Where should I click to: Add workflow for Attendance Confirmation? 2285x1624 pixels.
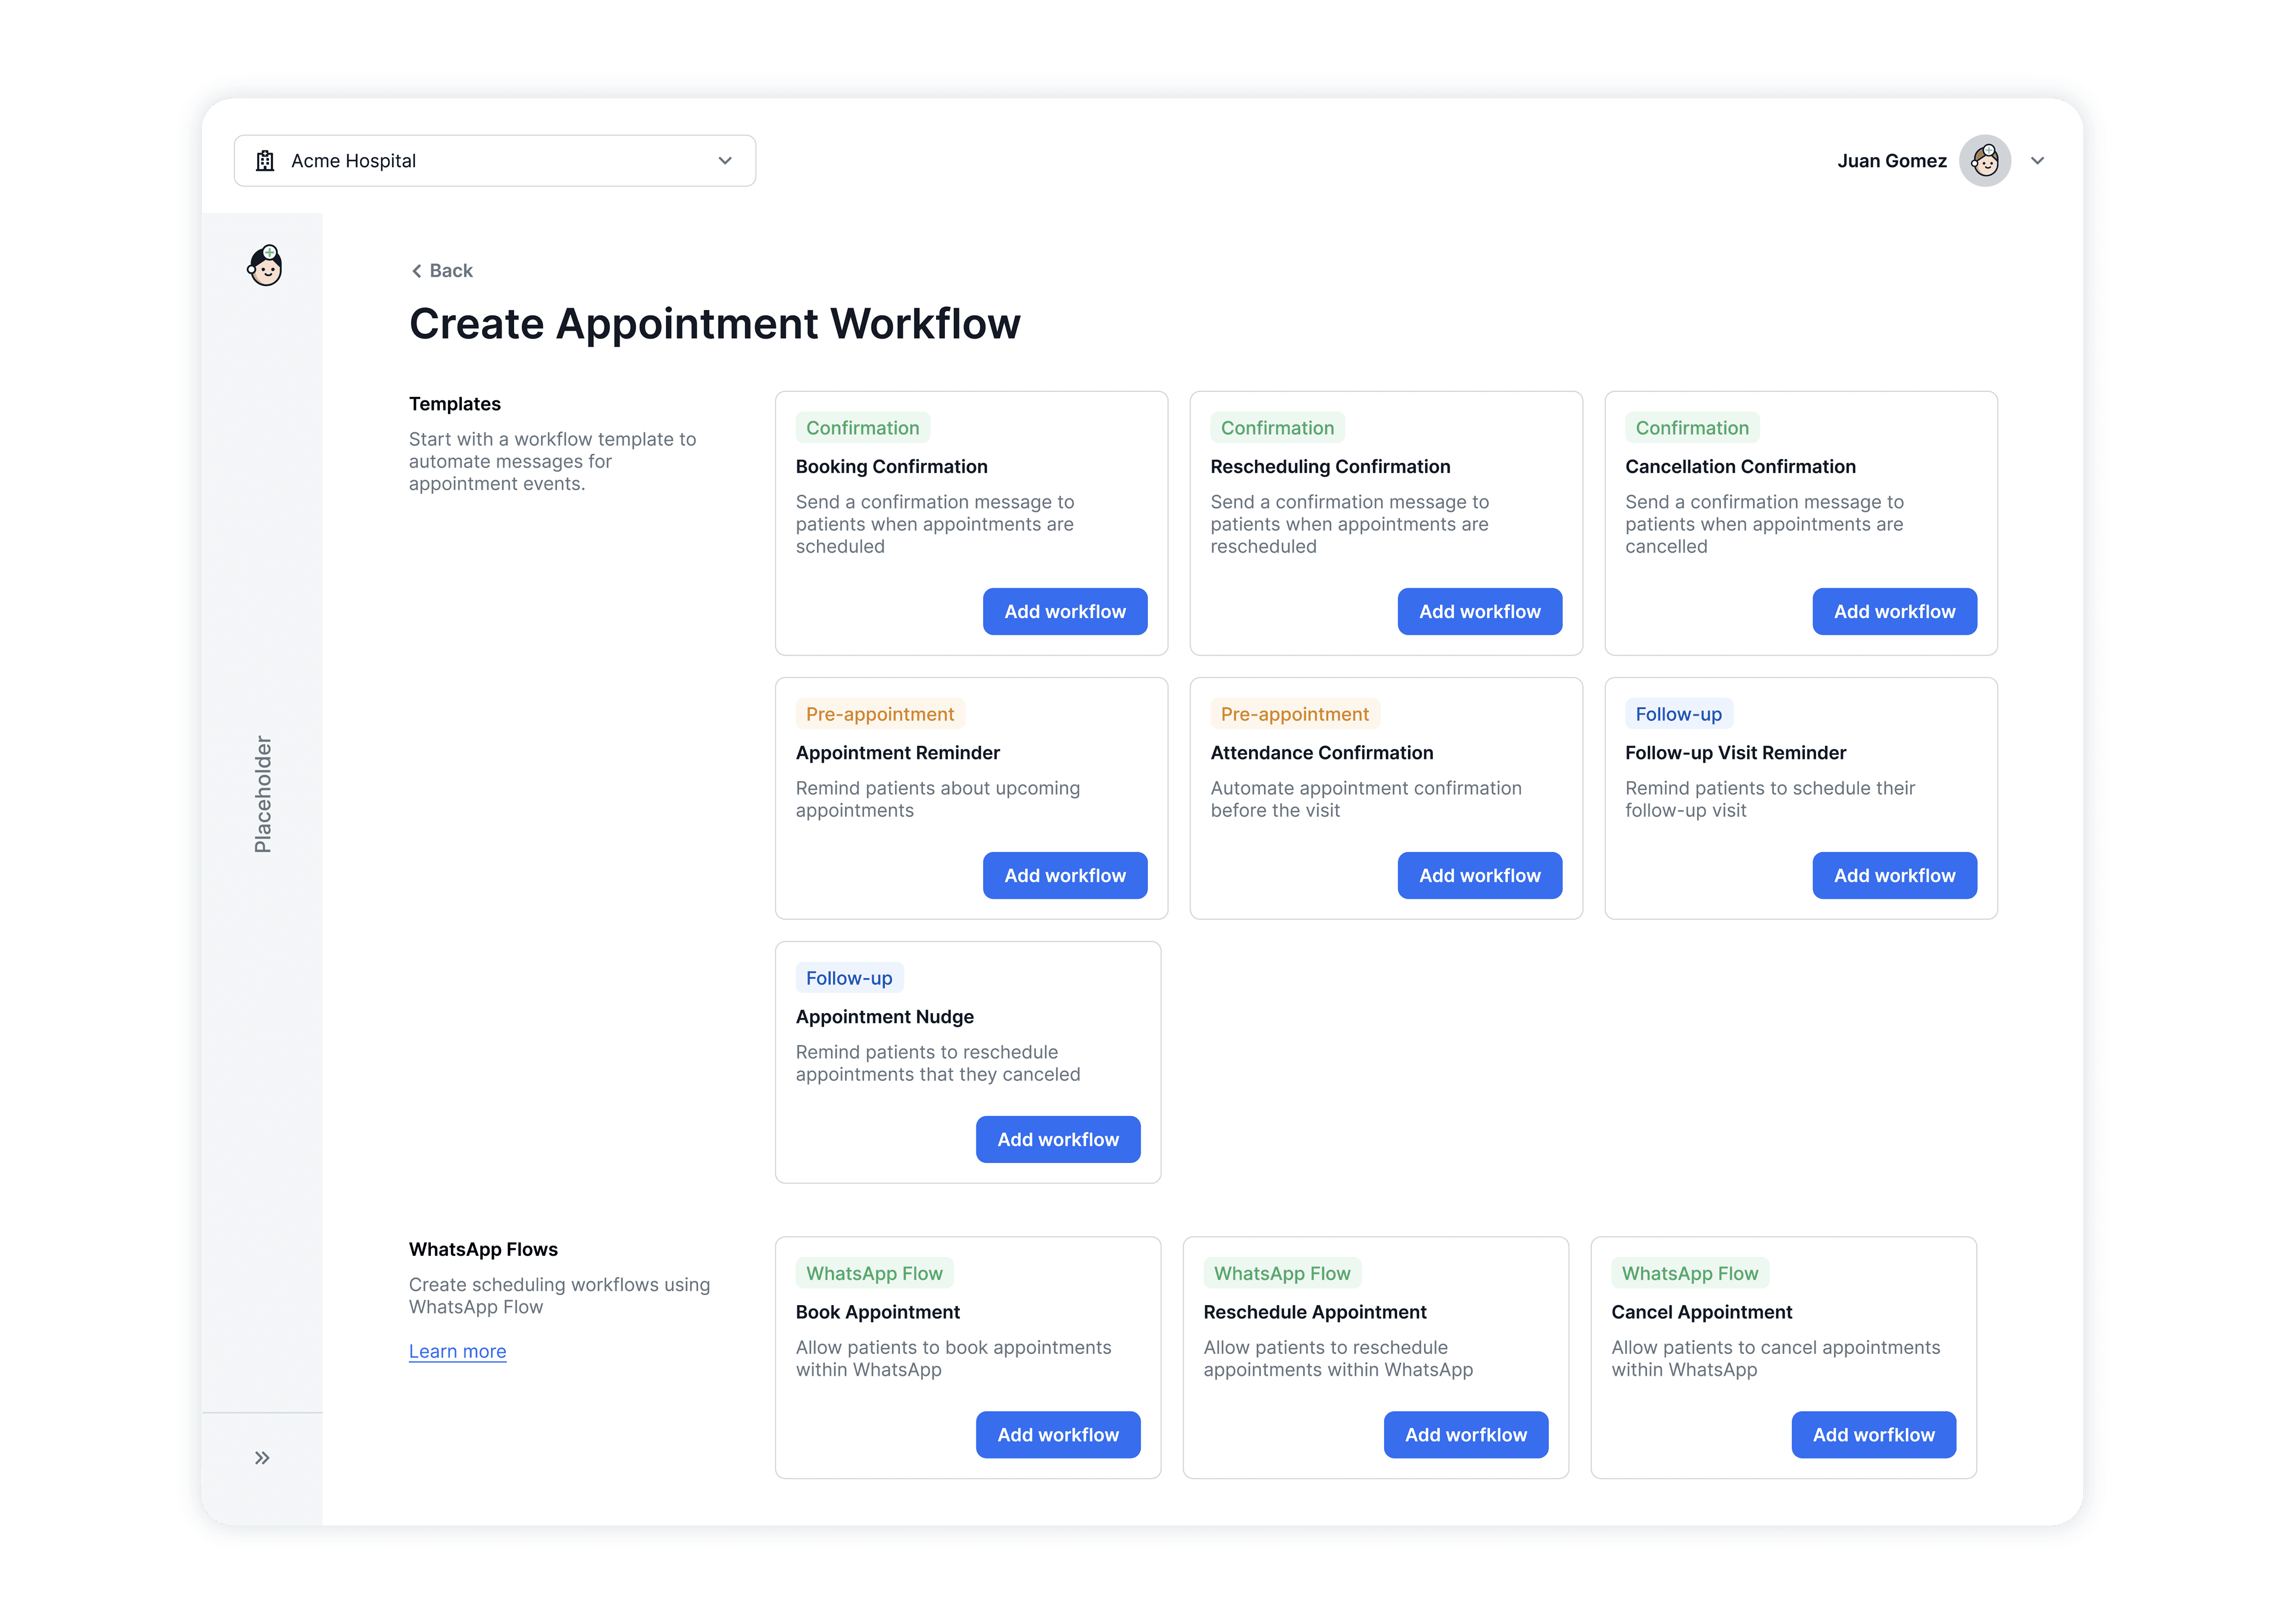point(1480,875)
